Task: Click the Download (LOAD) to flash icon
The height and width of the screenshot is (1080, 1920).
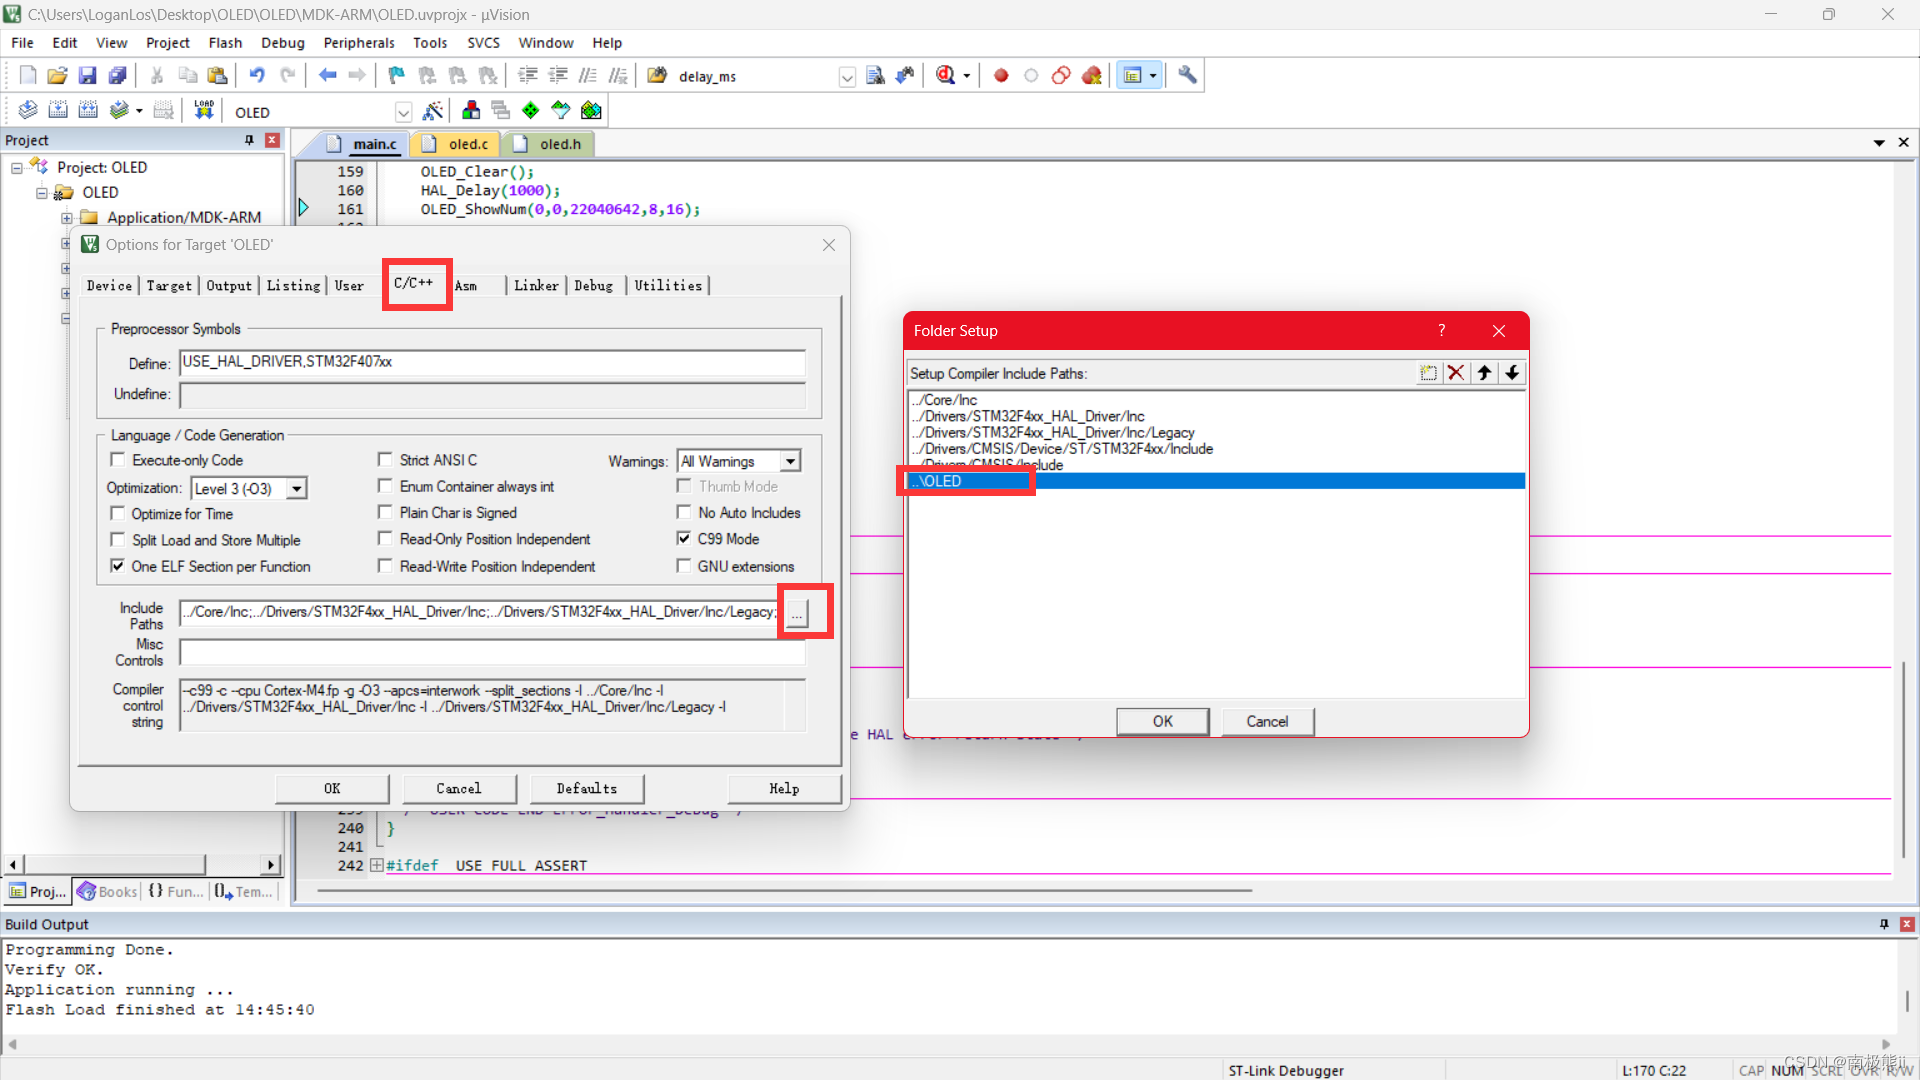Action: [x=204, y=111]
